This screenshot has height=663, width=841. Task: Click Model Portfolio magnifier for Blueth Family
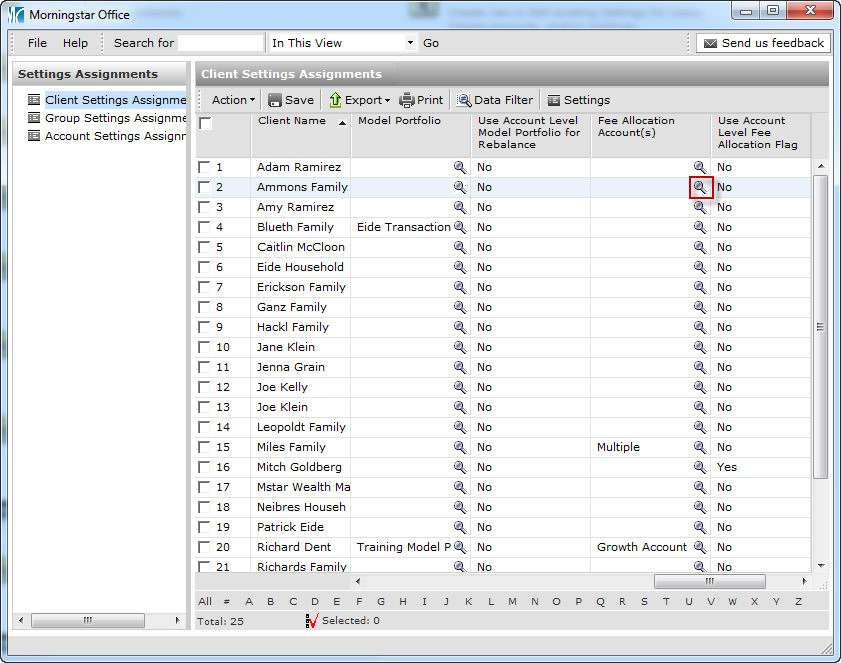(460, 227)
